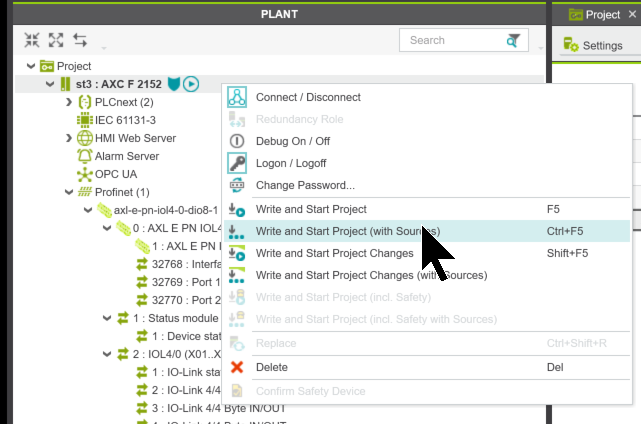The image size is (641, 424).
Task: Click the shield icon next to st3
Action: click(174, 84)
